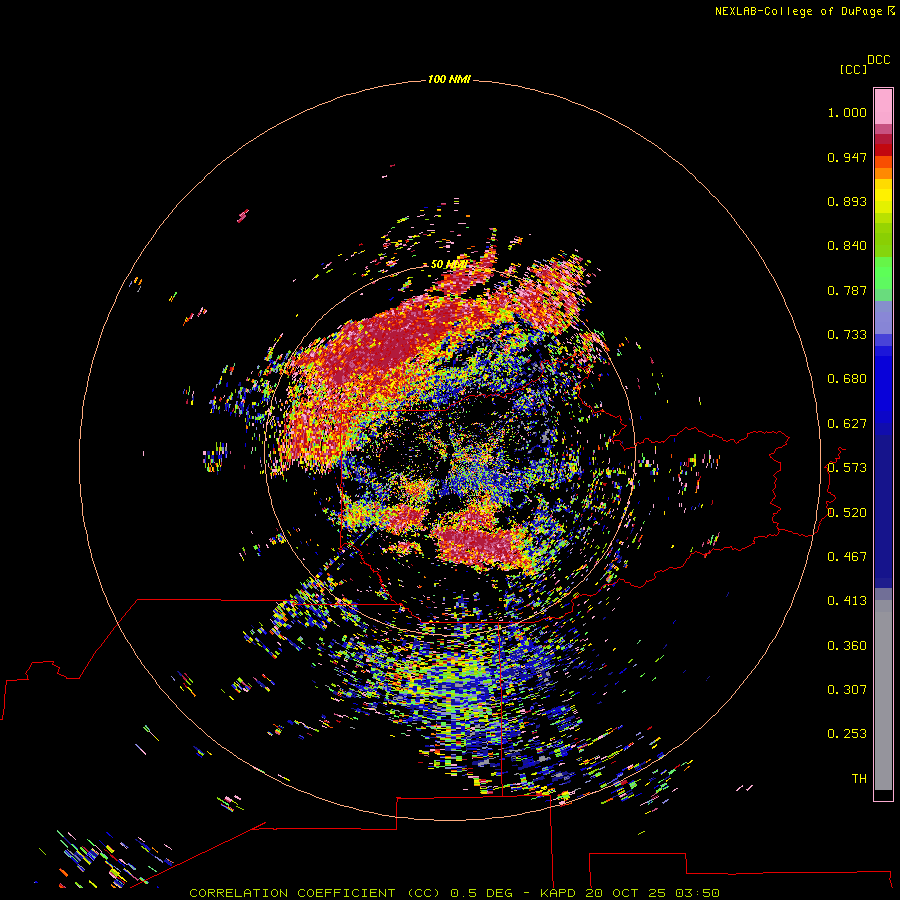Click the 50 NMI range ring label
Image resolution: width=900 pixels, height=900 pixels.
click(x=449, y=264)
